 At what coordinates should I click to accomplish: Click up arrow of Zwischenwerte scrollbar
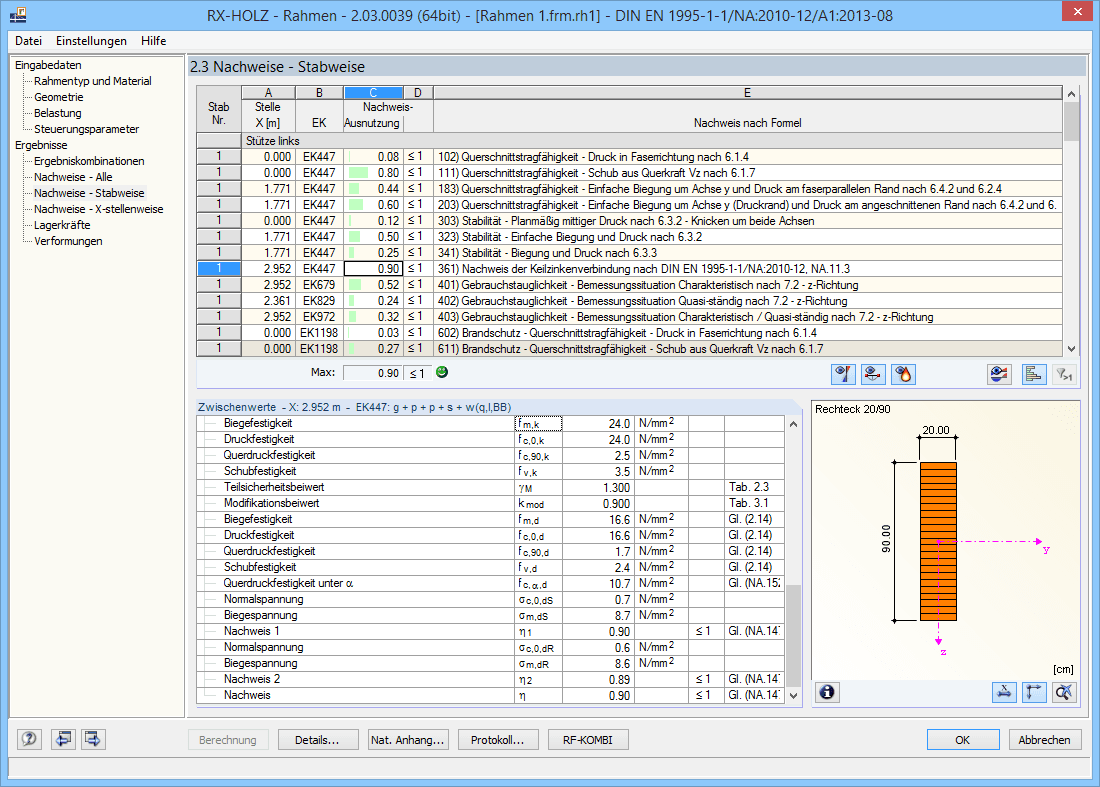(793, 424)
